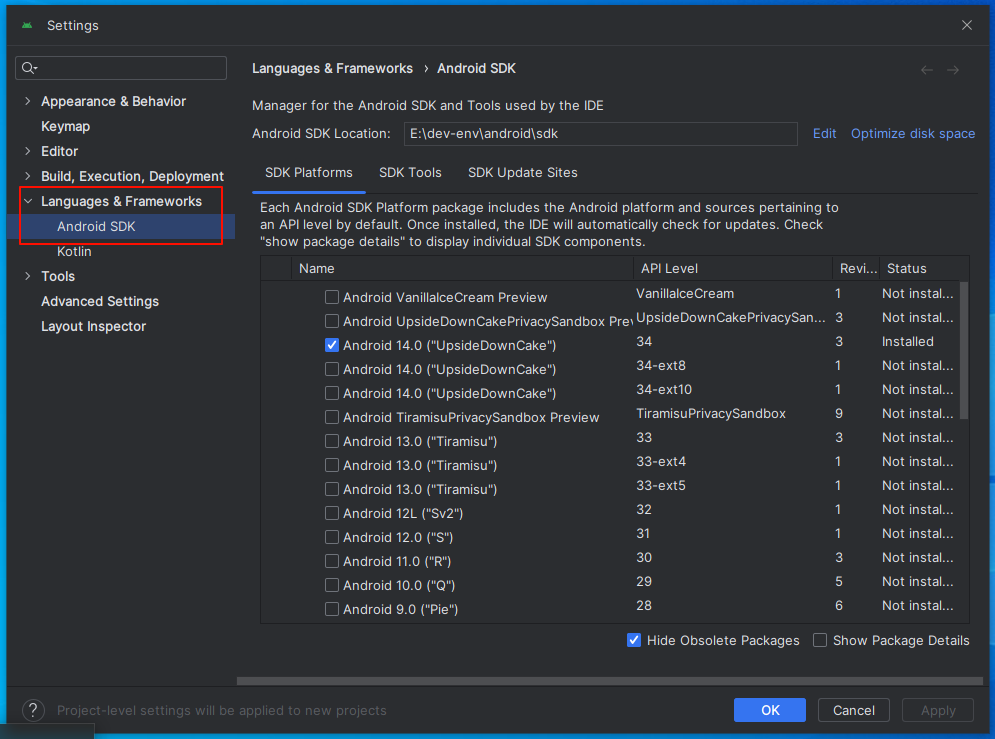Viewport: 995px width, 739px height.
Task: Check Android 9.0 Pie checkbox
Action: coord(331,609)
